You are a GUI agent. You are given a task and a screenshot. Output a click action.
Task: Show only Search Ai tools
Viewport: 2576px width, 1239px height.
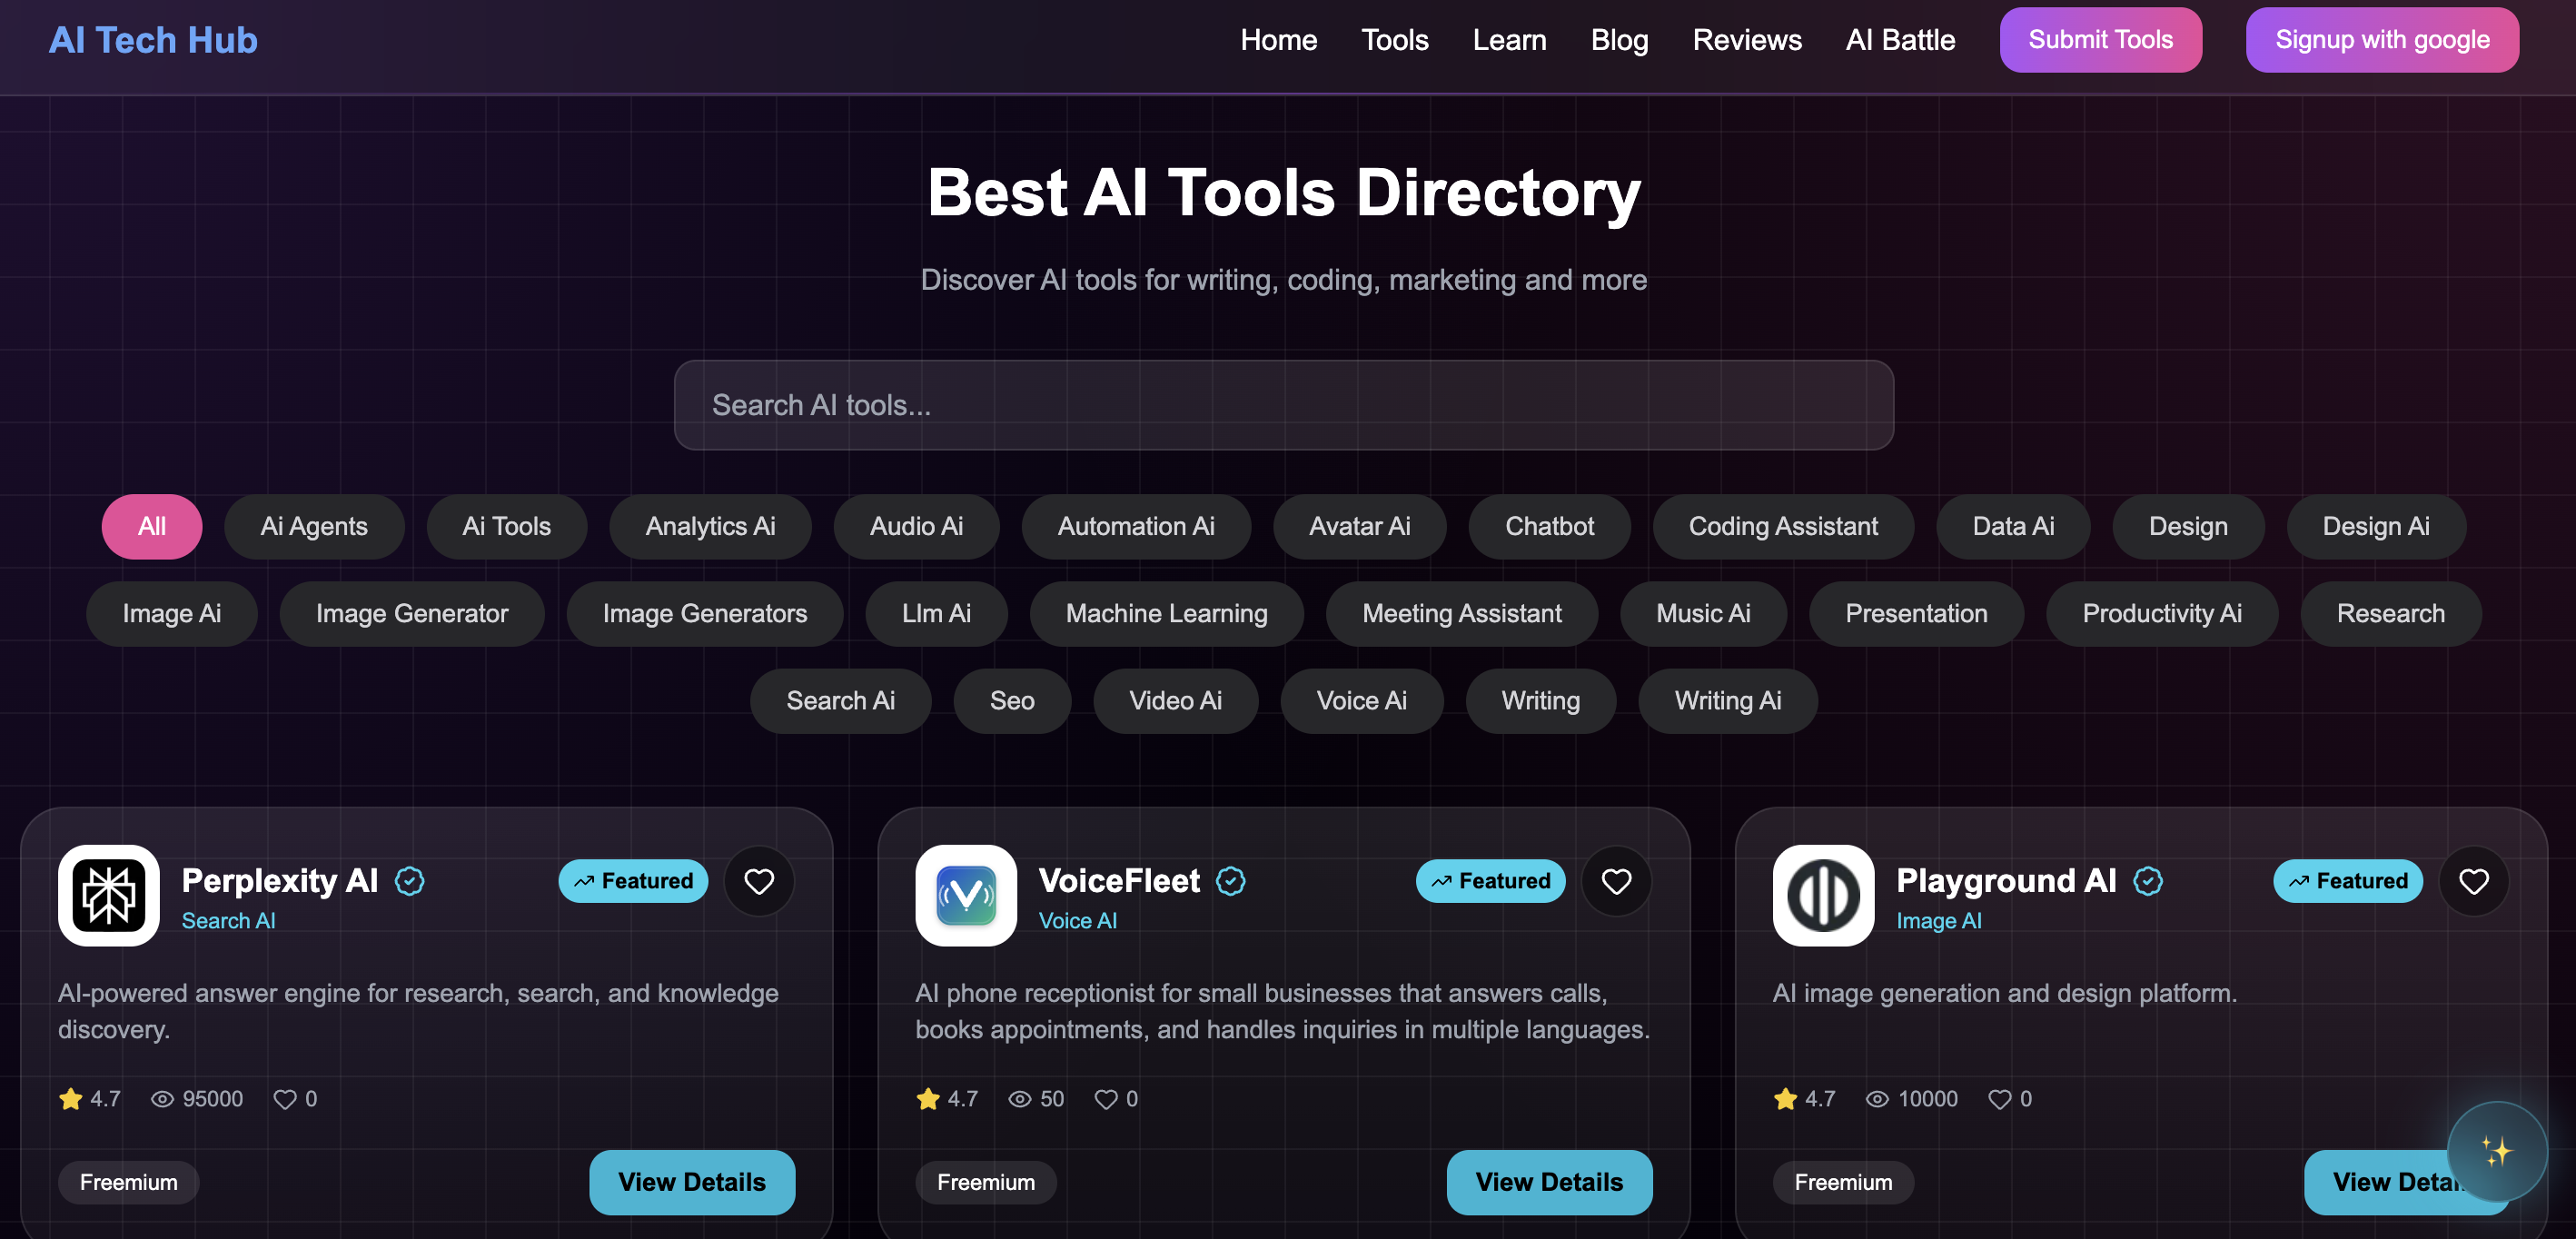(x=840, y=700)
